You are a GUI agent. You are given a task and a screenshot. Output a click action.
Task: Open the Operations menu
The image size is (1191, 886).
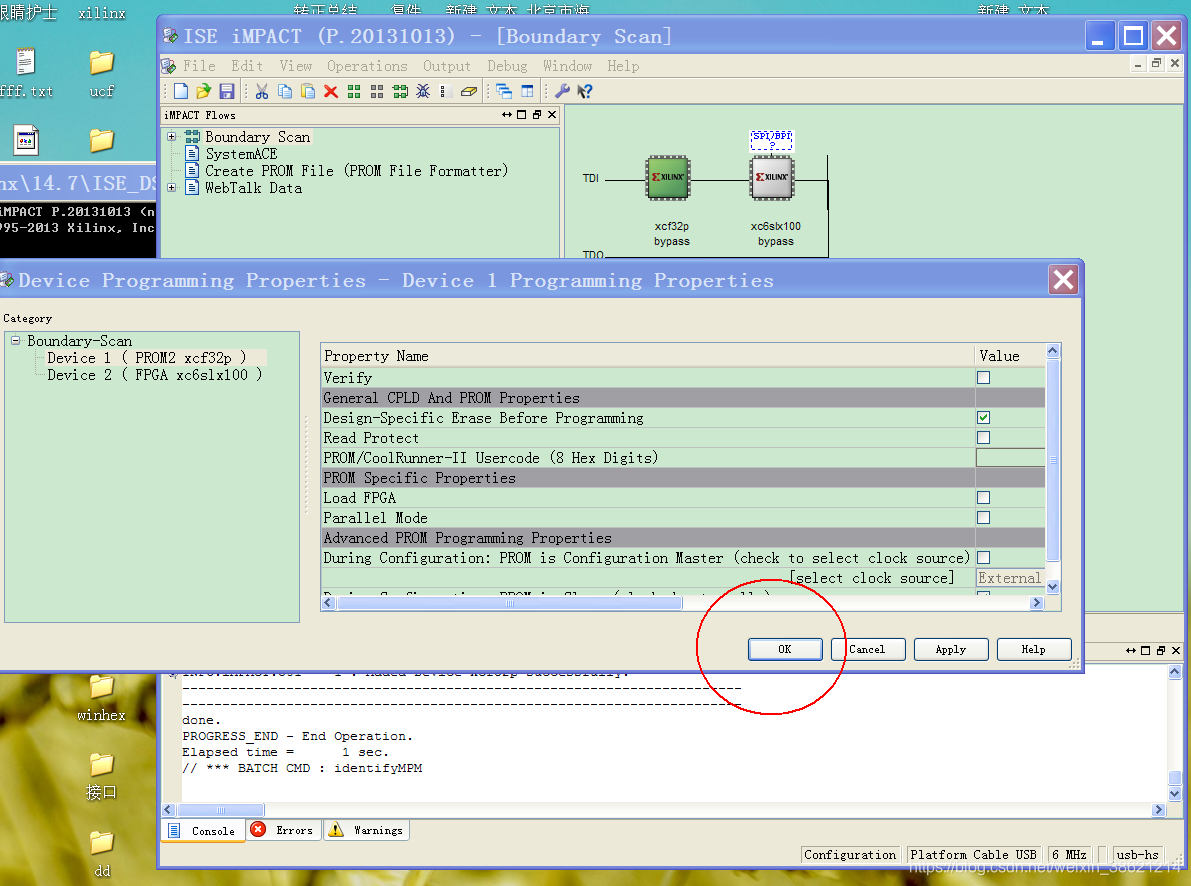(367, 66)
